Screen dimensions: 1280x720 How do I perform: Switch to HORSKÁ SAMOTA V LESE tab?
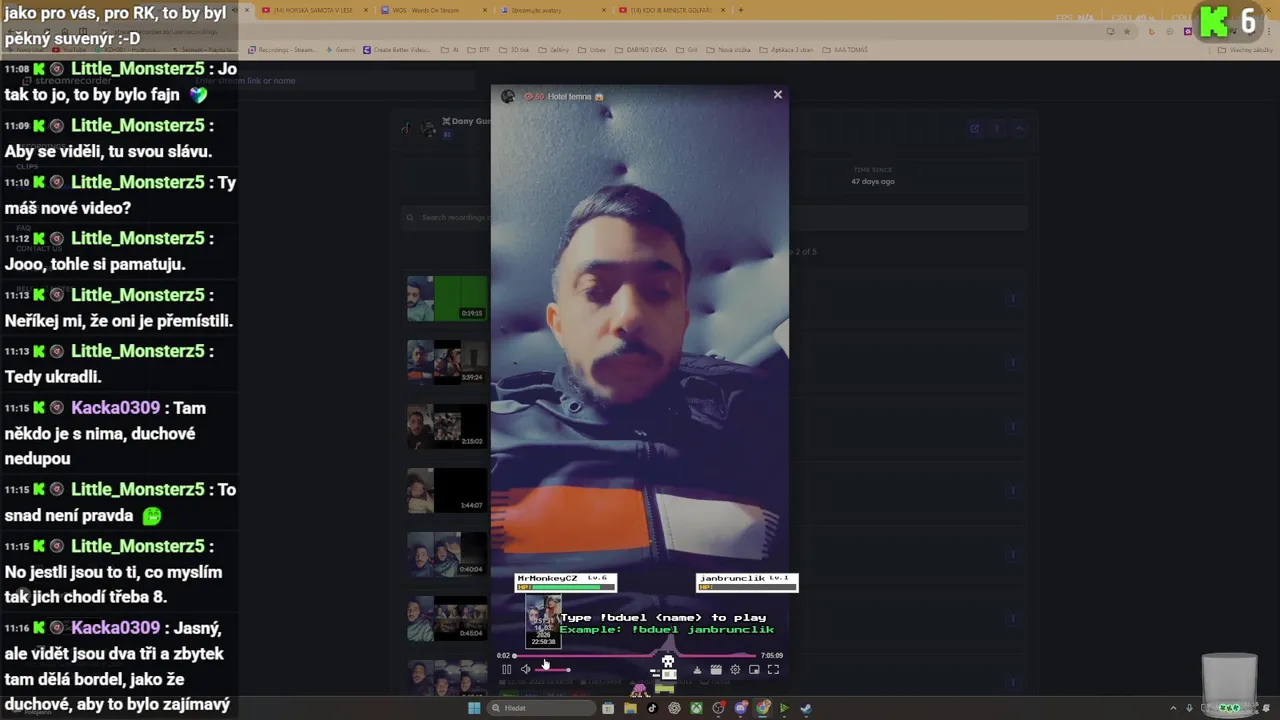pyautogui.click(x=315, y=10)
